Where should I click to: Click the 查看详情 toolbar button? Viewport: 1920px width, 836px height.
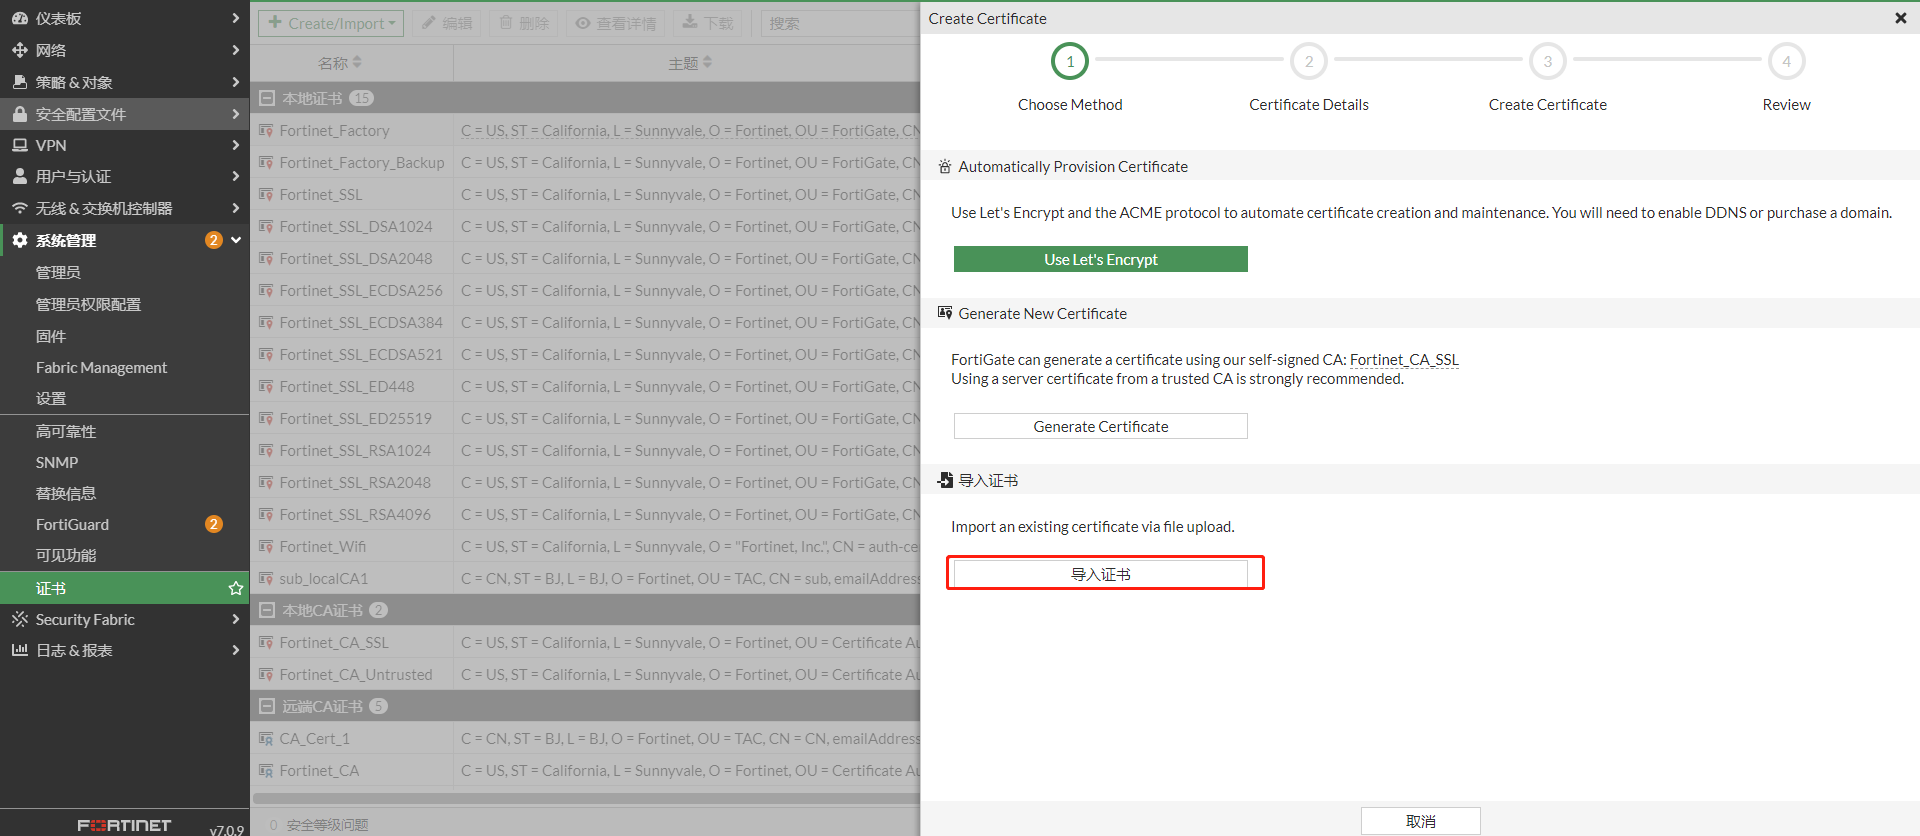click(616, 23)
